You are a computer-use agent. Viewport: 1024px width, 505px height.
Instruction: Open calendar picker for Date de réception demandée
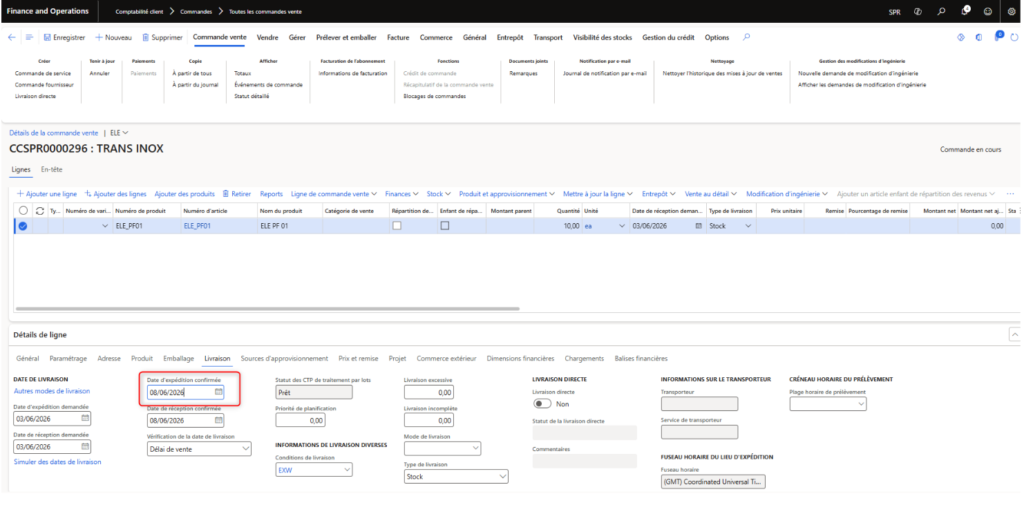86,446
